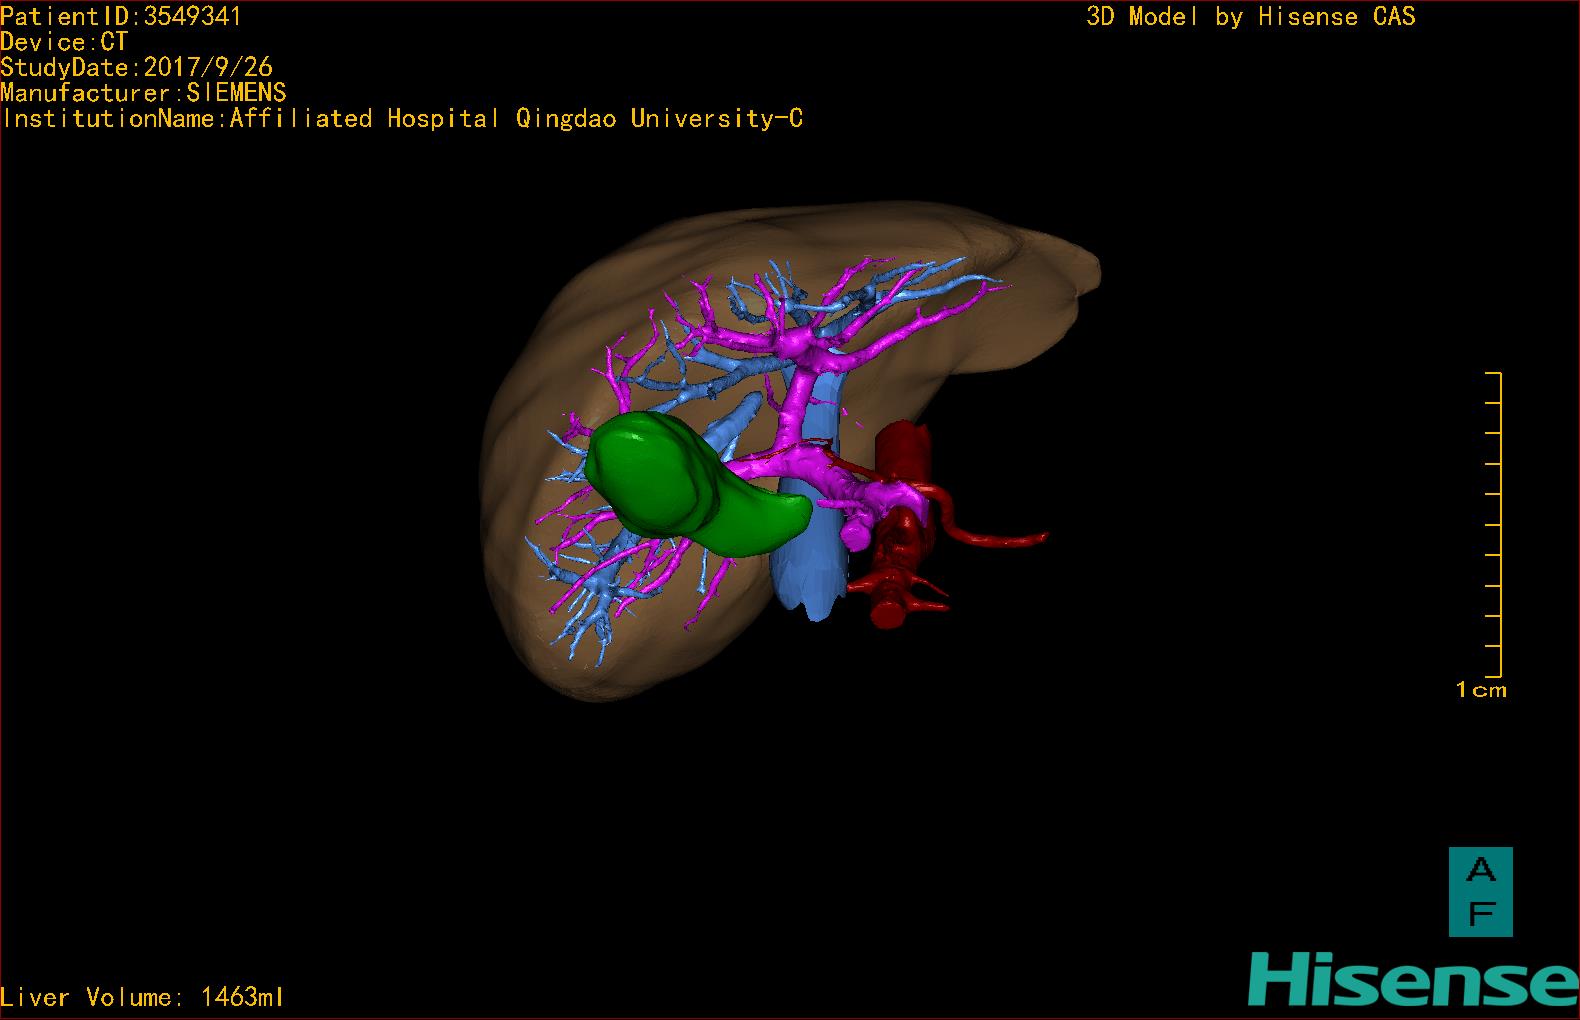
Task: Select Manufacturer:SIEMENS text
Action: [144, 93]
